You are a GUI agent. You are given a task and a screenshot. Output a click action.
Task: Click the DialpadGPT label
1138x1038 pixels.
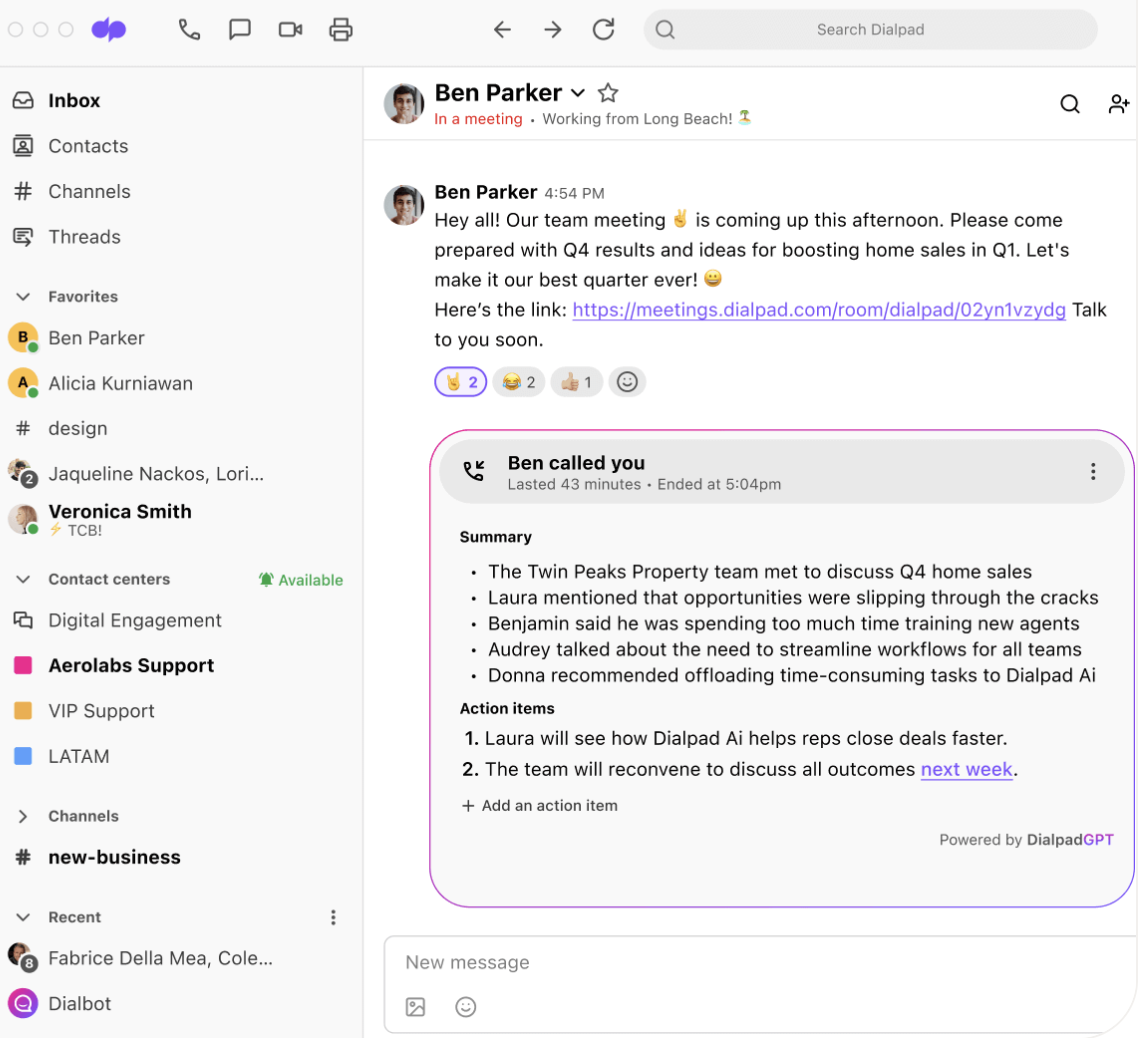coord(1070,840)
